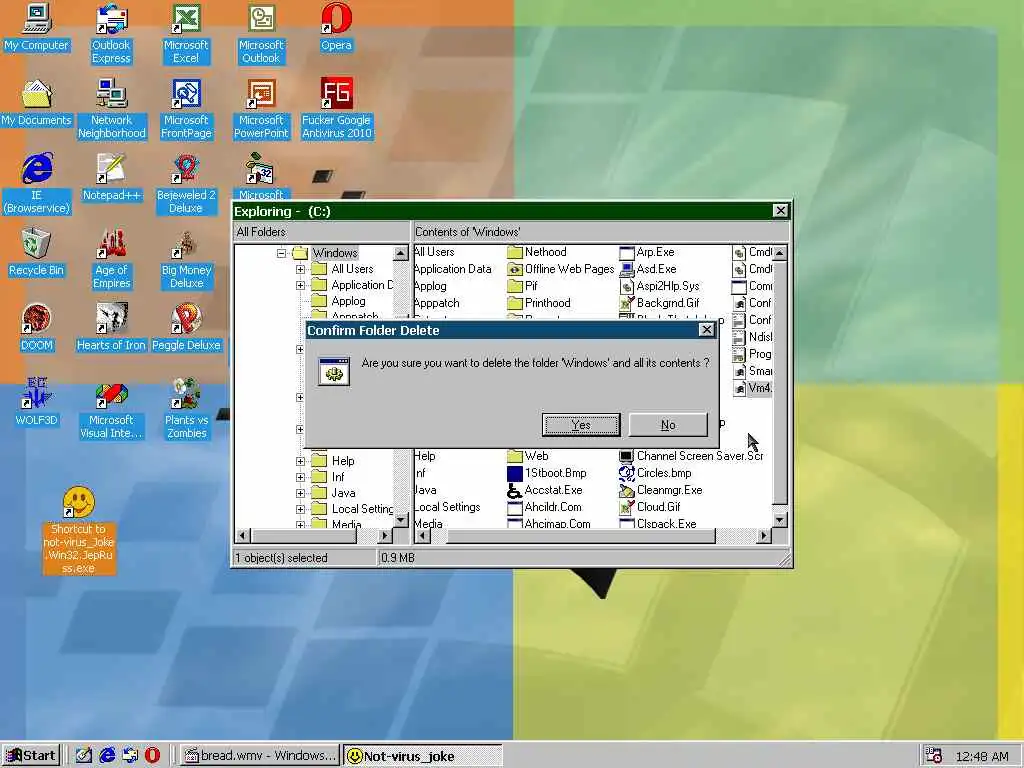Launch the Microsoft PowerPoint shortcut
The image size is (1024, 768).
click(261, 109)
